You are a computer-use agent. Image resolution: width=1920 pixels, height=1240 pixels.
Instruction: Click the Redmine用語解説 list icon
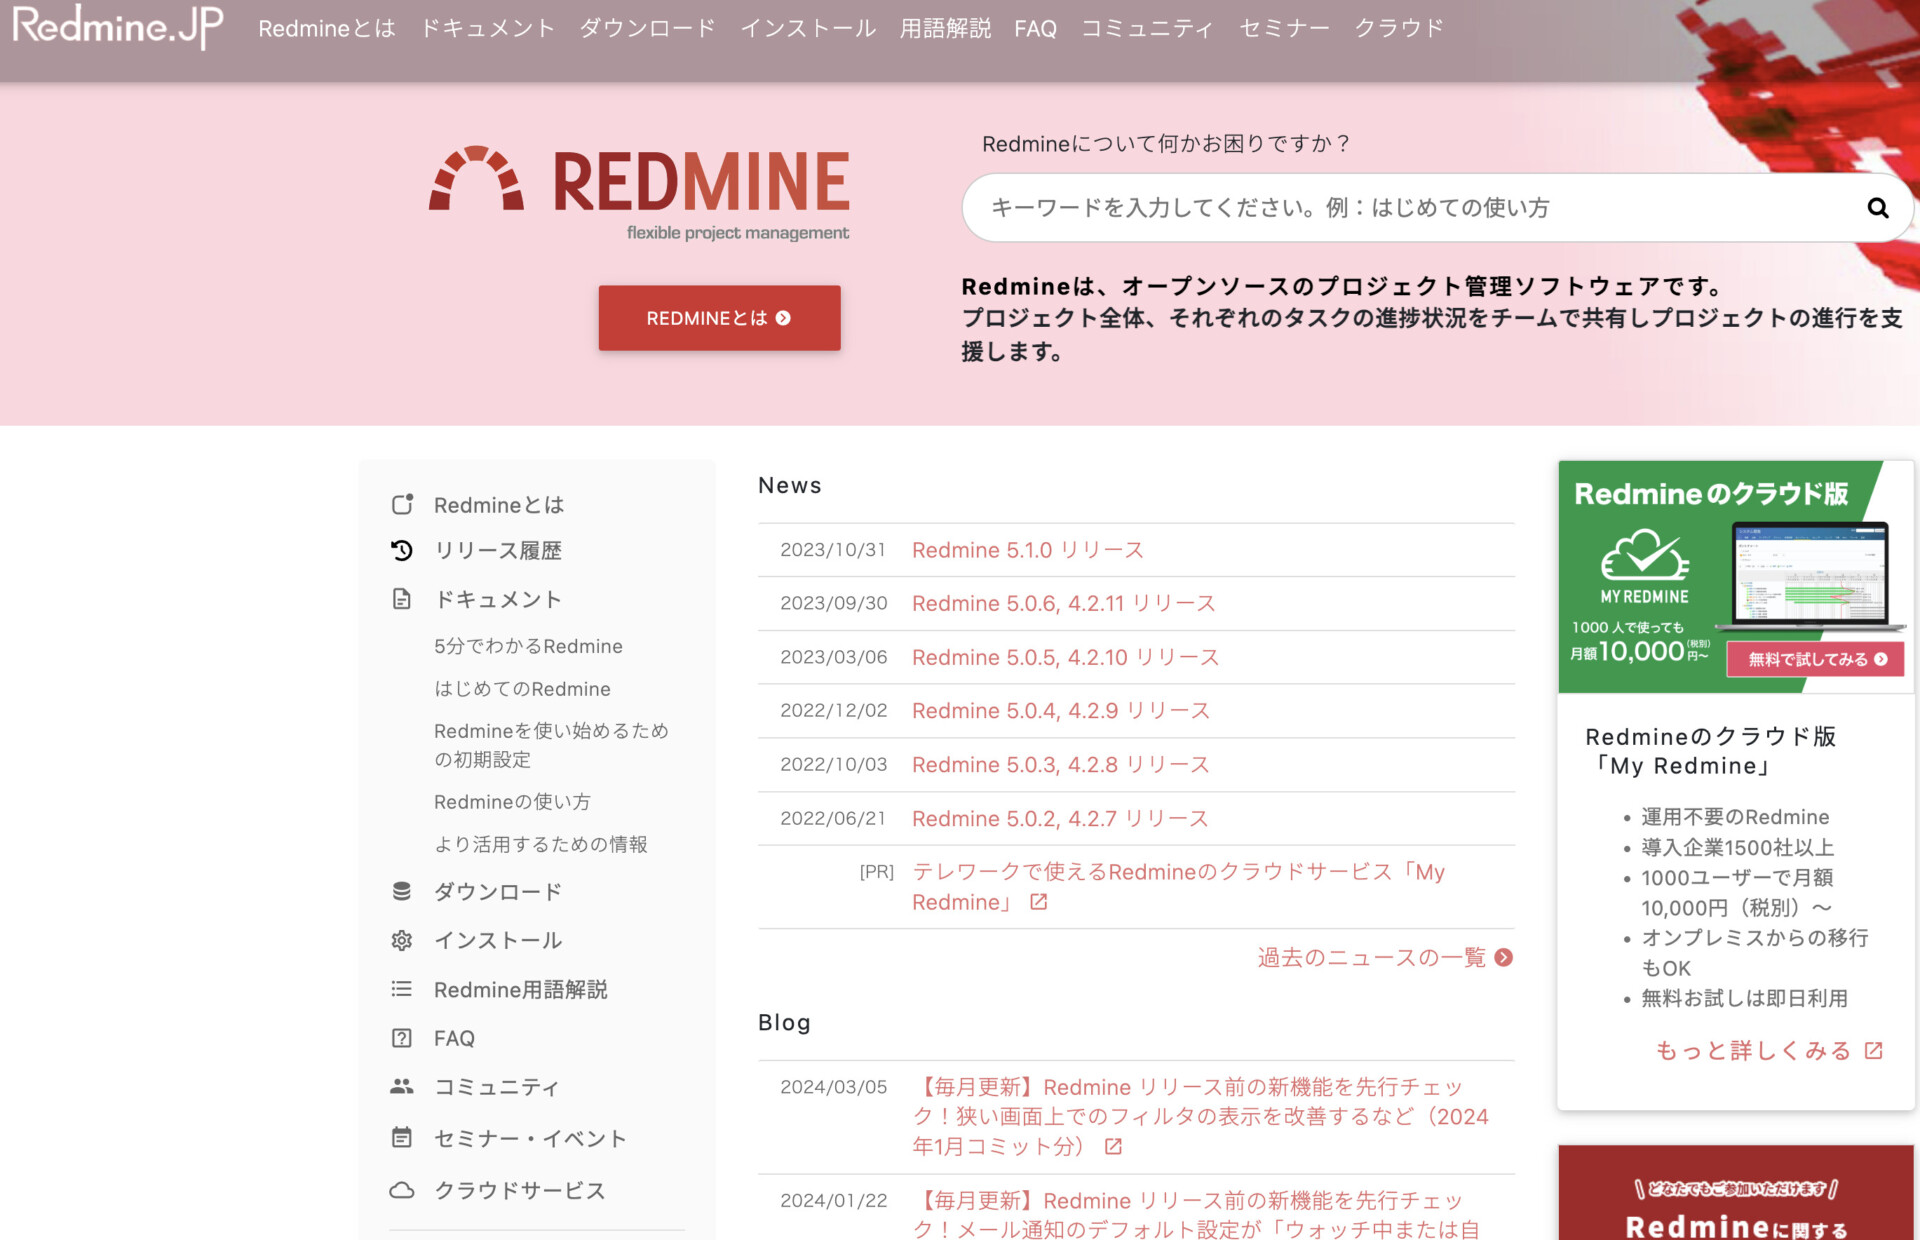(x=402, y=989)
